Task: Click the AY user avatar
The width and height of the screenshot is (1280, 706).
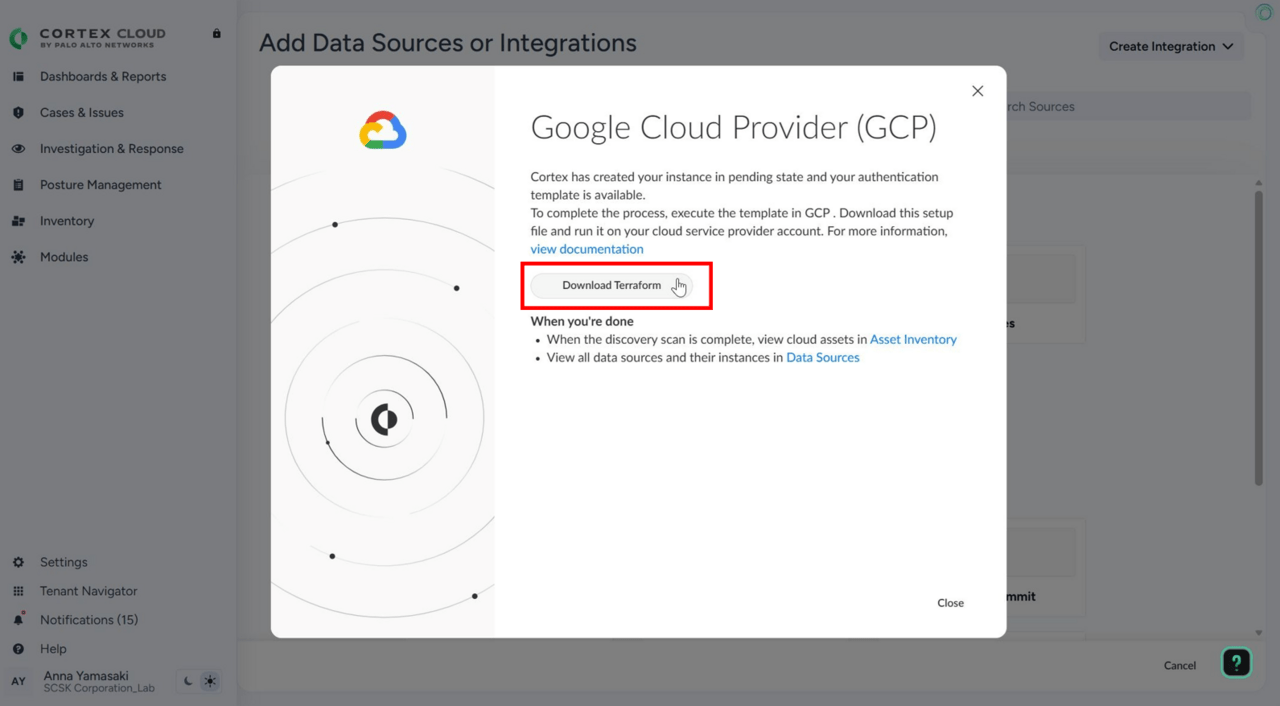Action: tap(18, 682)
